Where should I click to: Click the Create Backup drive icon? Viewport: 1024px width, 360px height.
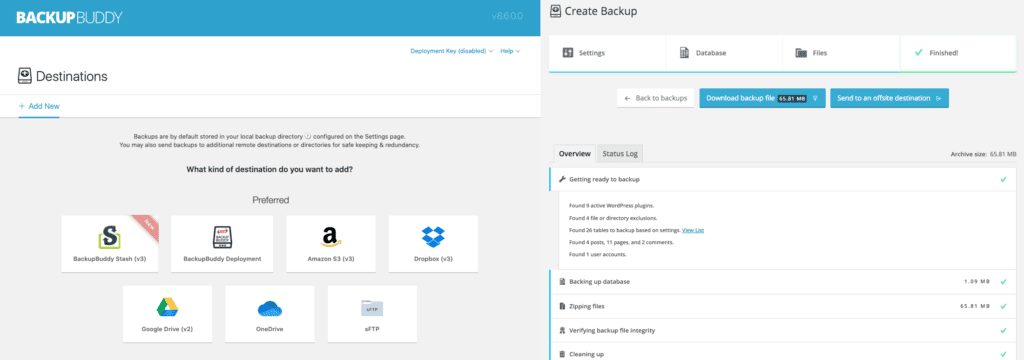pyautogui.click(x=556, y=10)
